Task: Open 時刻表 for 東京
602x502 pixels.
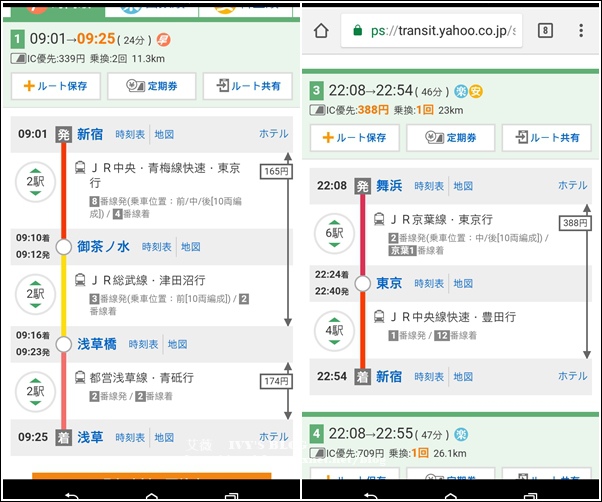Action: (x=429, y=284)
